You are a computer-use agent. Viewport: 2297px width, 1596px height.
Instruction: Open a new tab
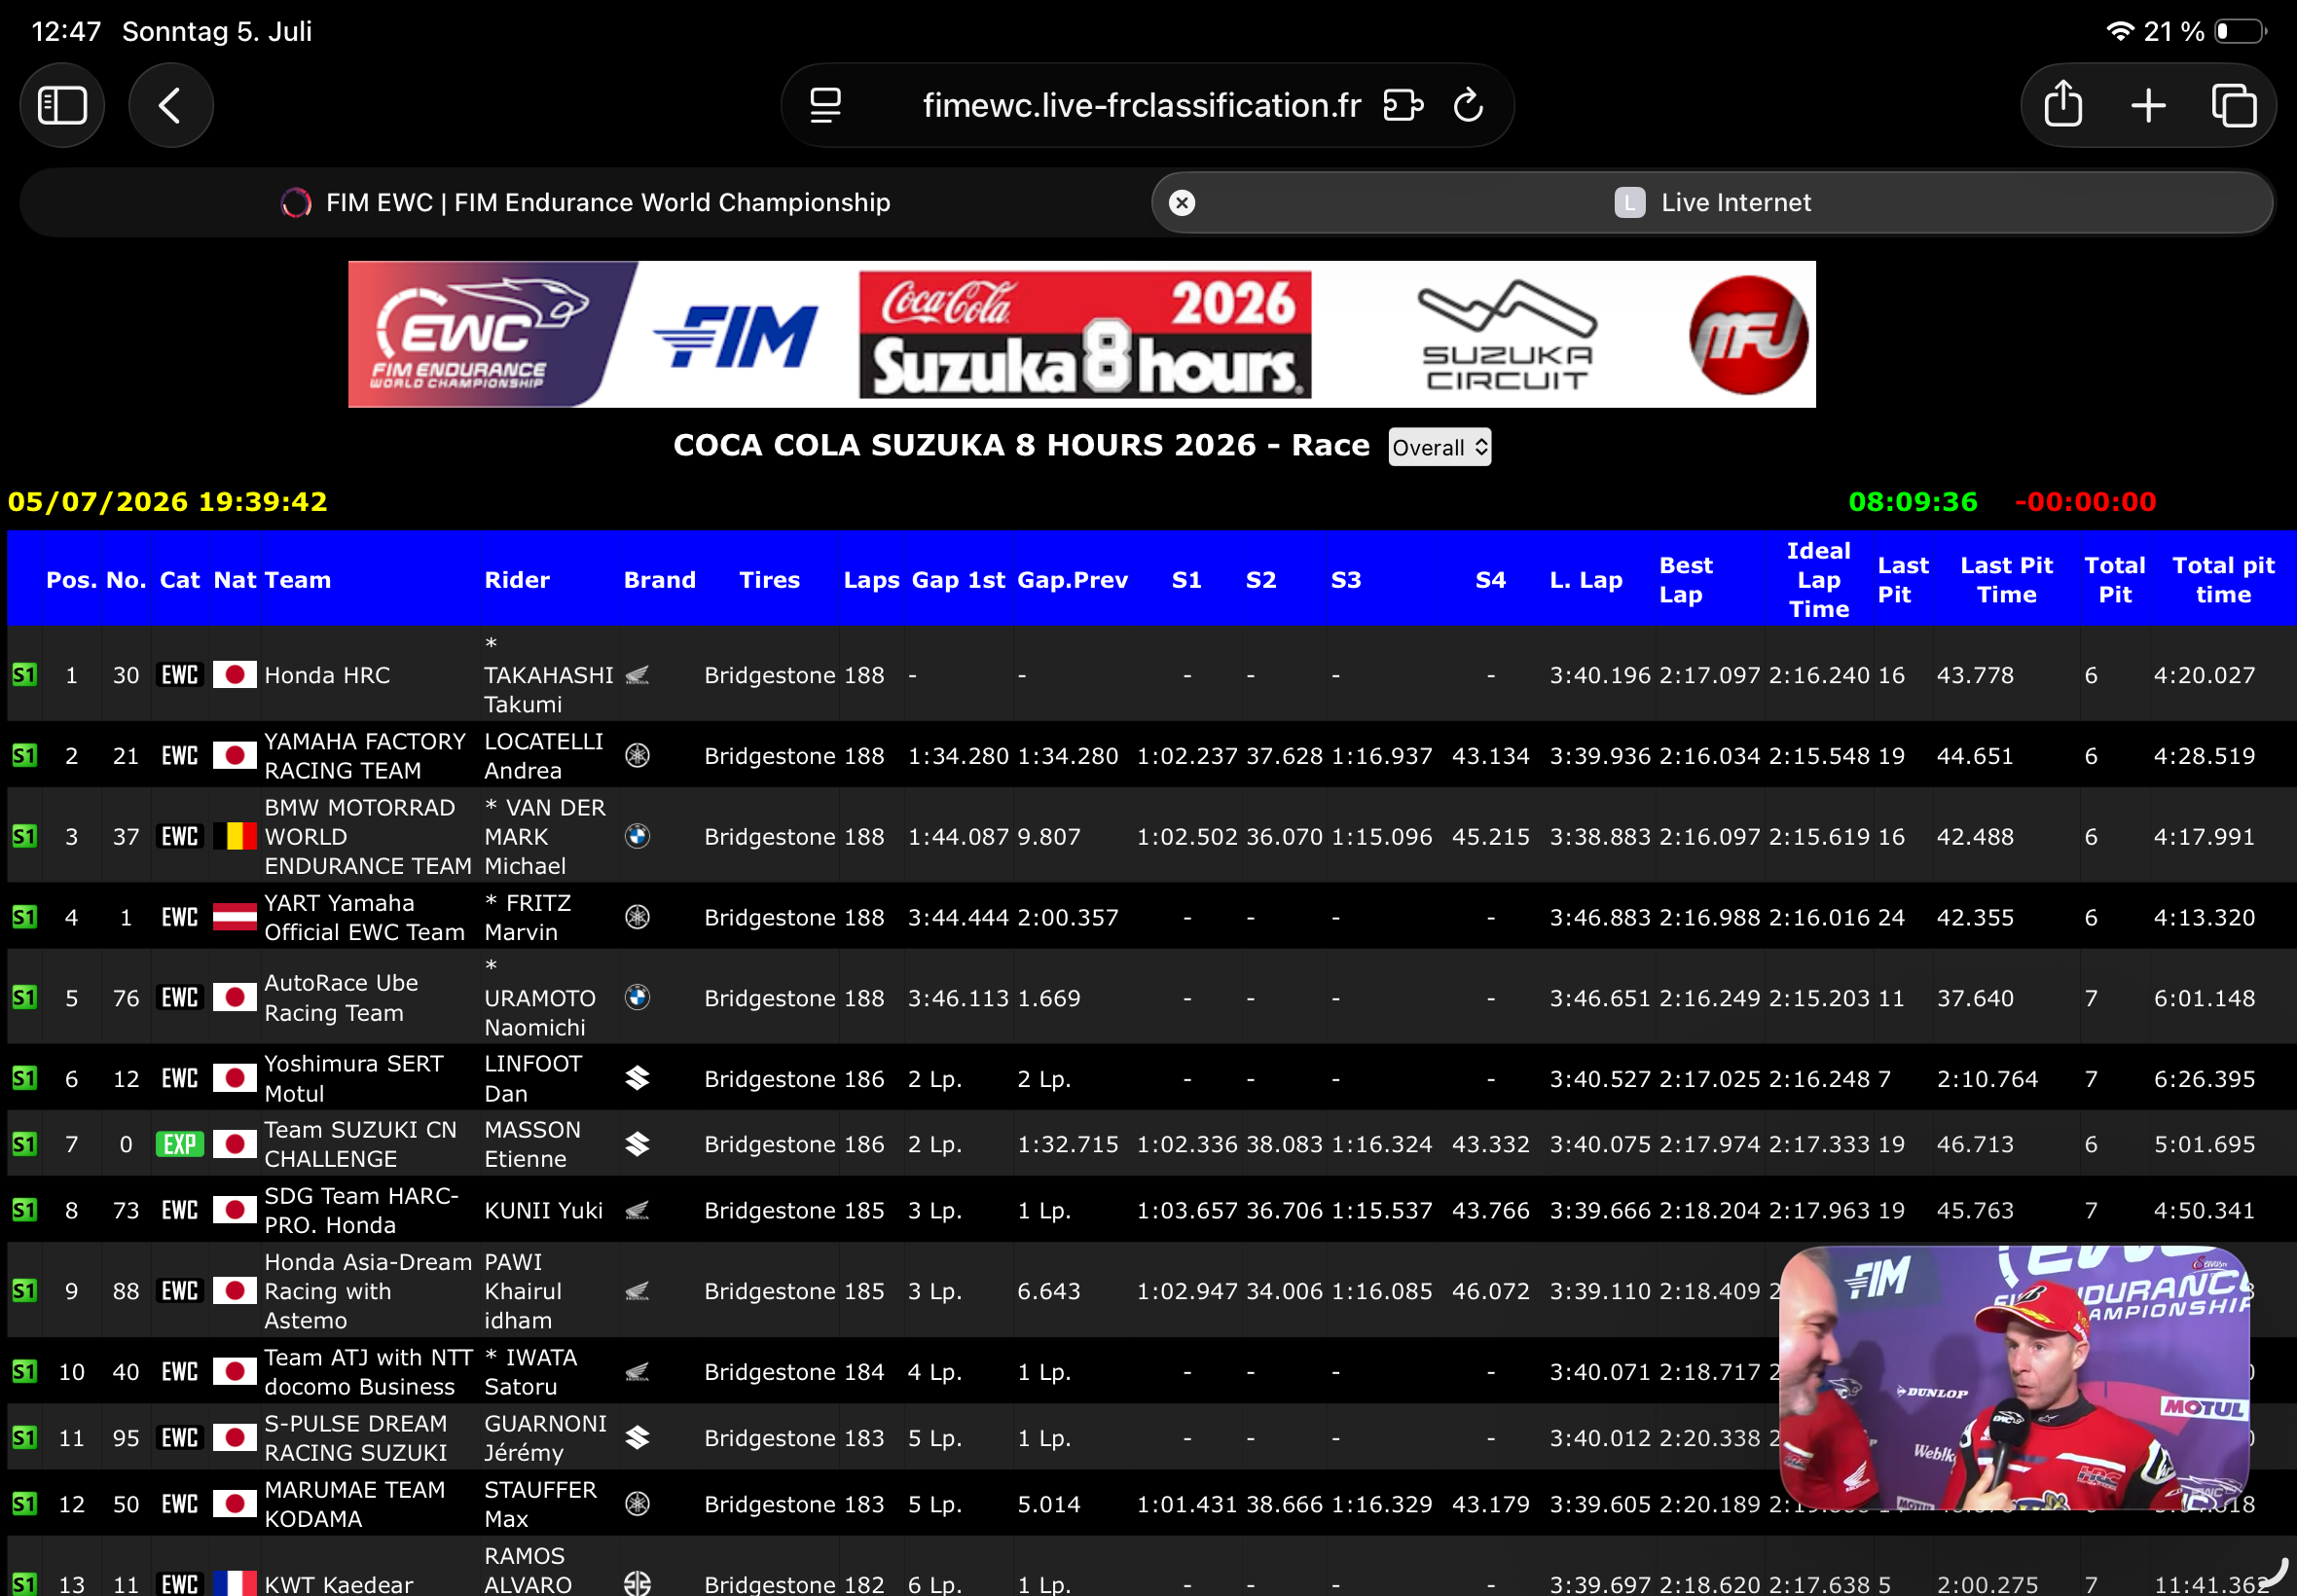pyautogui.click(x=2148, y=105)
